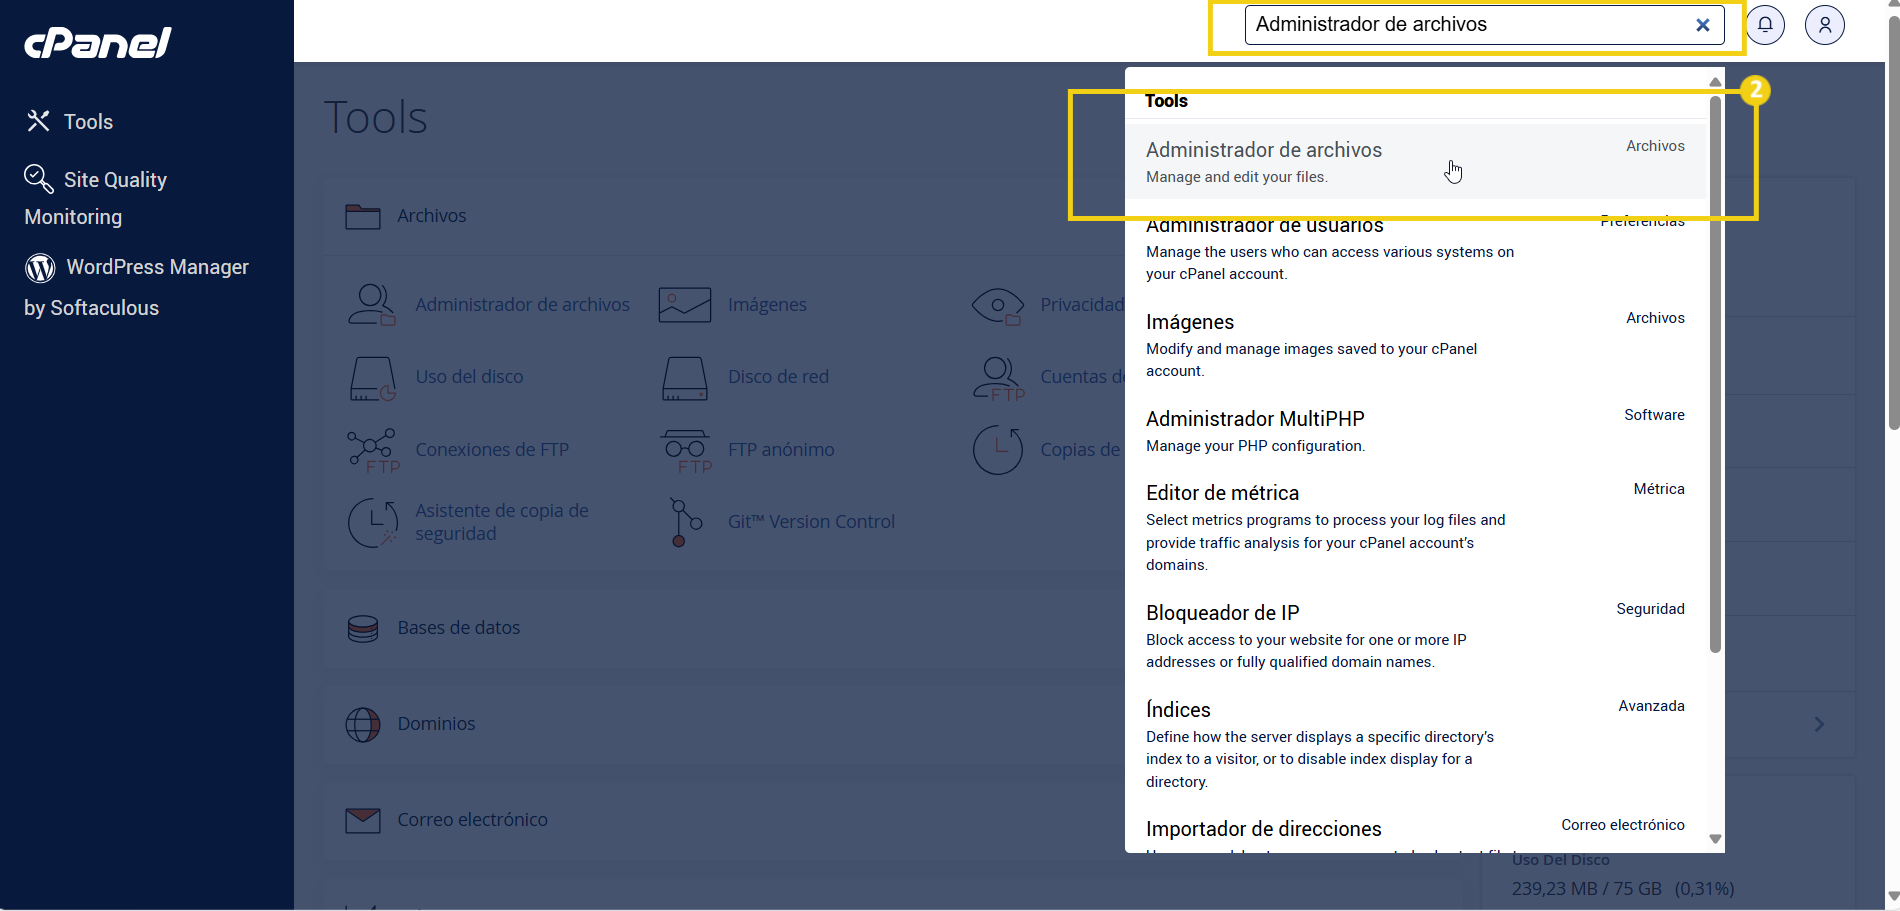Expand the Bases de datos section
This screenshot has height=911, width=1900.
[x=725, y=628]
